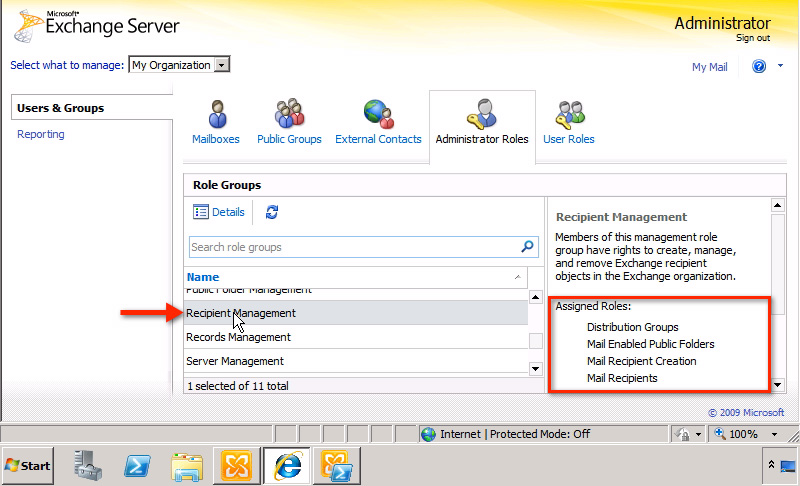Click the Details text link
The width and height of the screenshot is (800, 486).
(228, 212)
